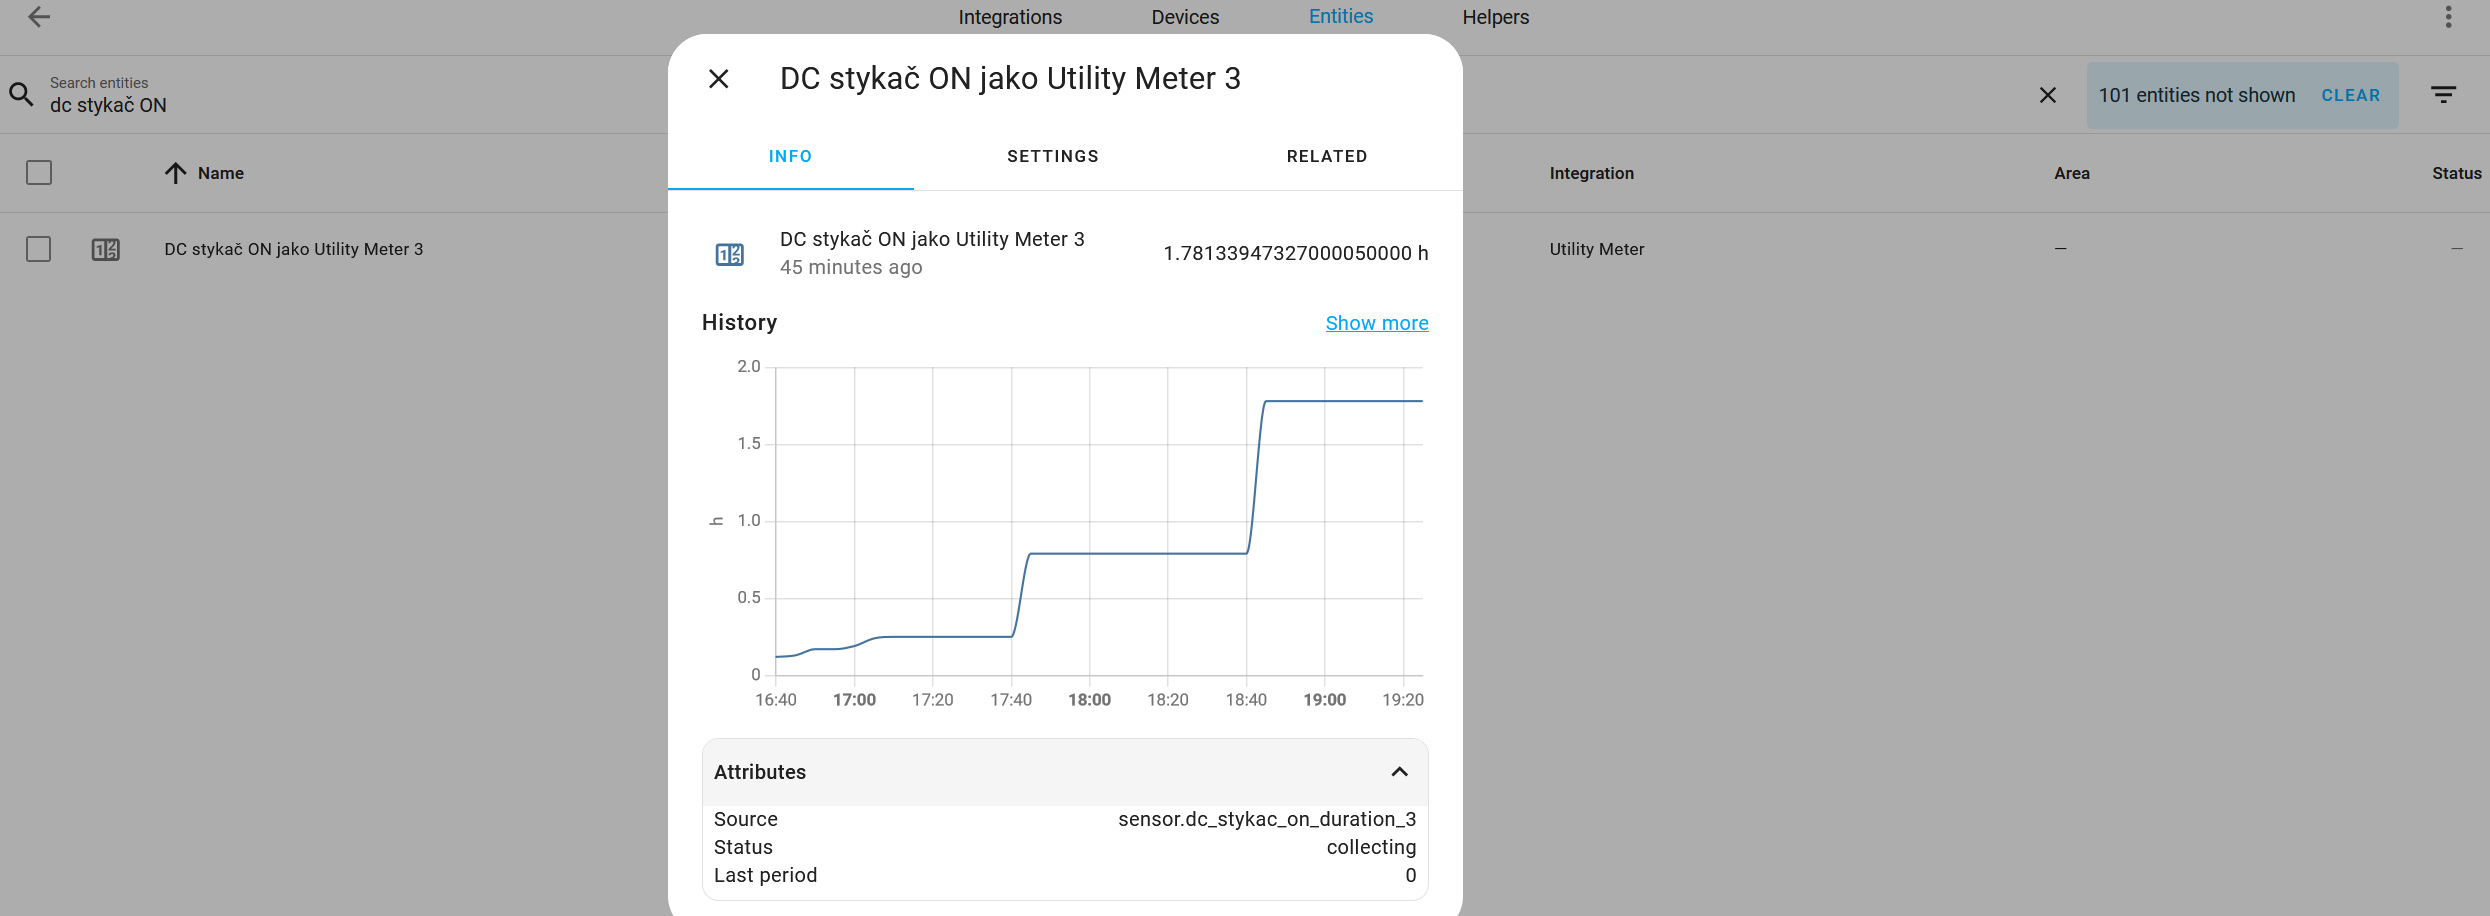Image resolution: width=2490 pixels, height=916 pixels.
Task: Open the filter options icon
Action: [2443, 95]
